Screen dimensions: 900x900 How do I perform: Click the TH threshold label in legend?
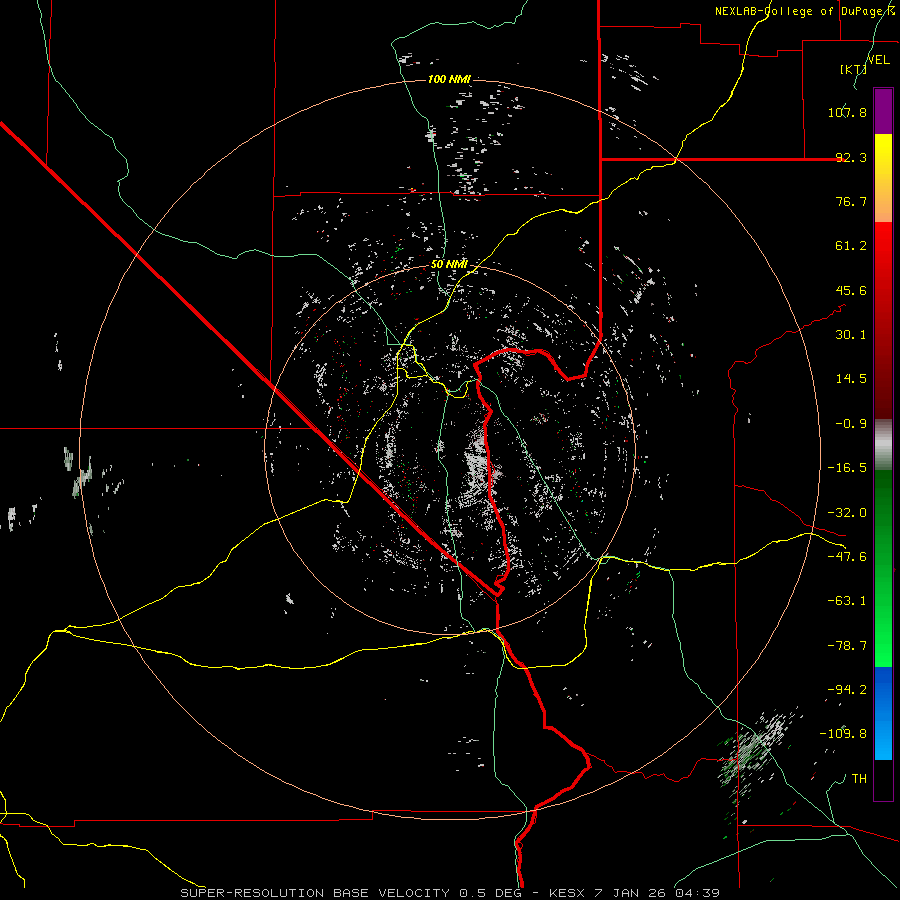pos(859,779)
